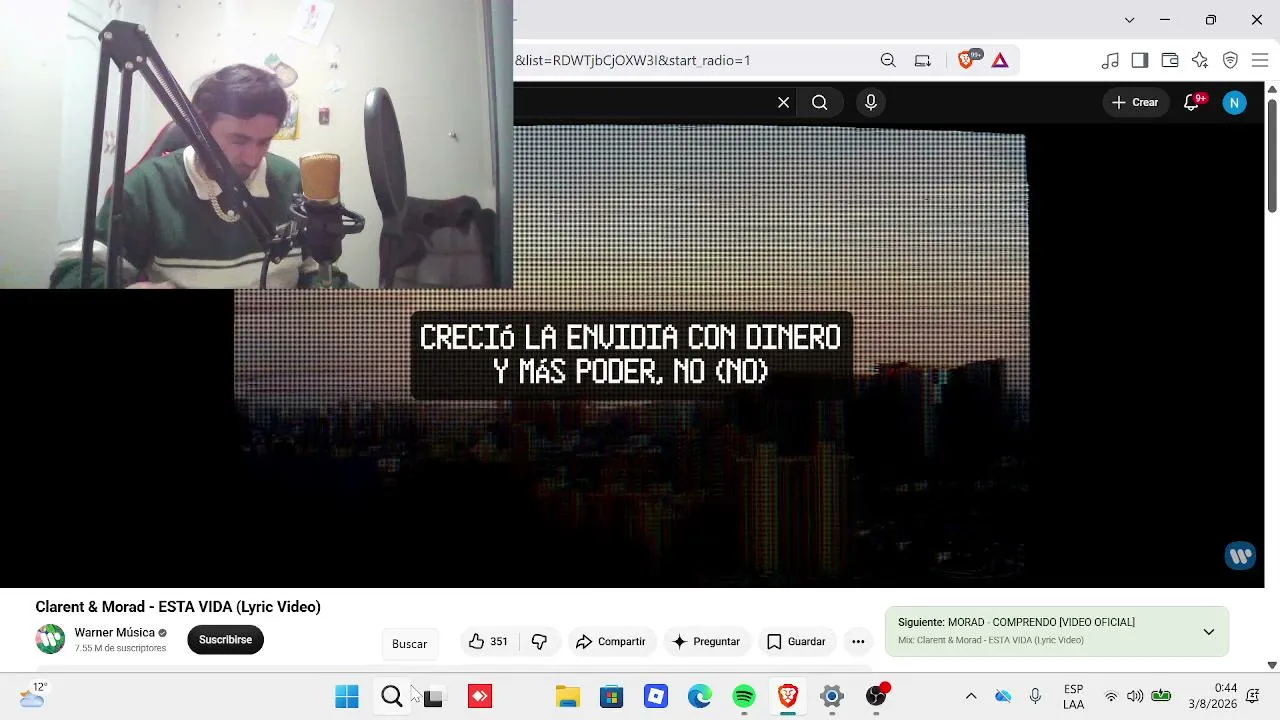Click the zoom-out magnifier in address bar
The height and width of the screenshot is (720, 1280).
coord(888,60)
